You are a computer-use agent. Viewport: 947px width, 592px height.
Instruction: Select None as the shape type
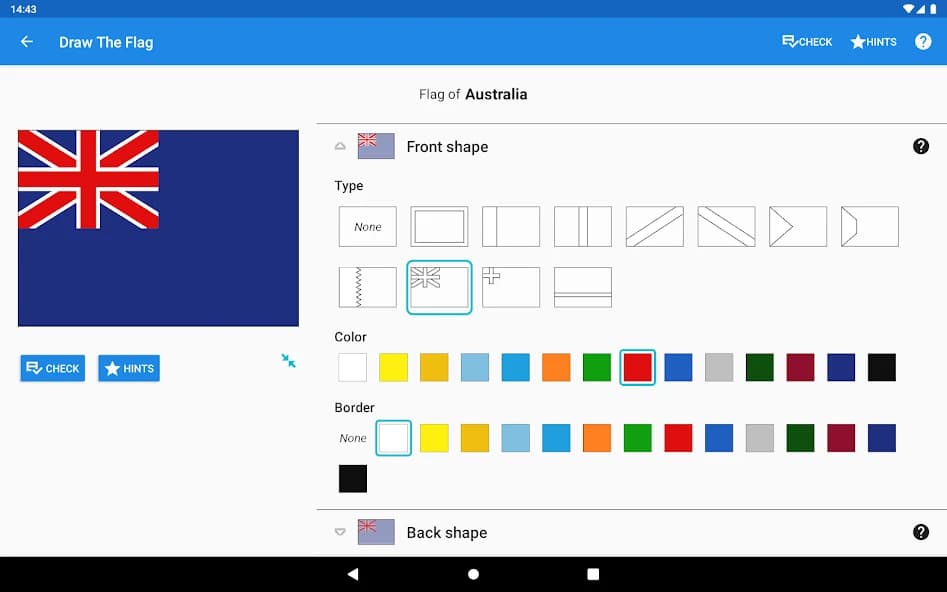coord(367,226)
